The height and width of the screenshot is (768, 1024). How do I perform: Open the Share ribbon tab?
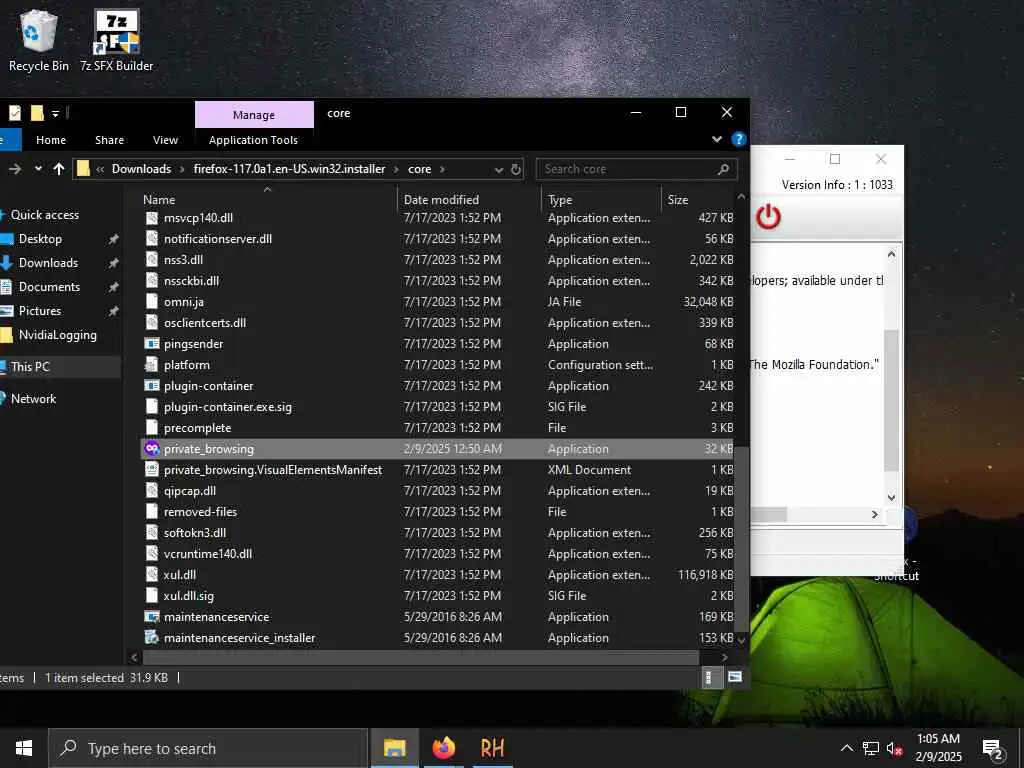(109, 140)
